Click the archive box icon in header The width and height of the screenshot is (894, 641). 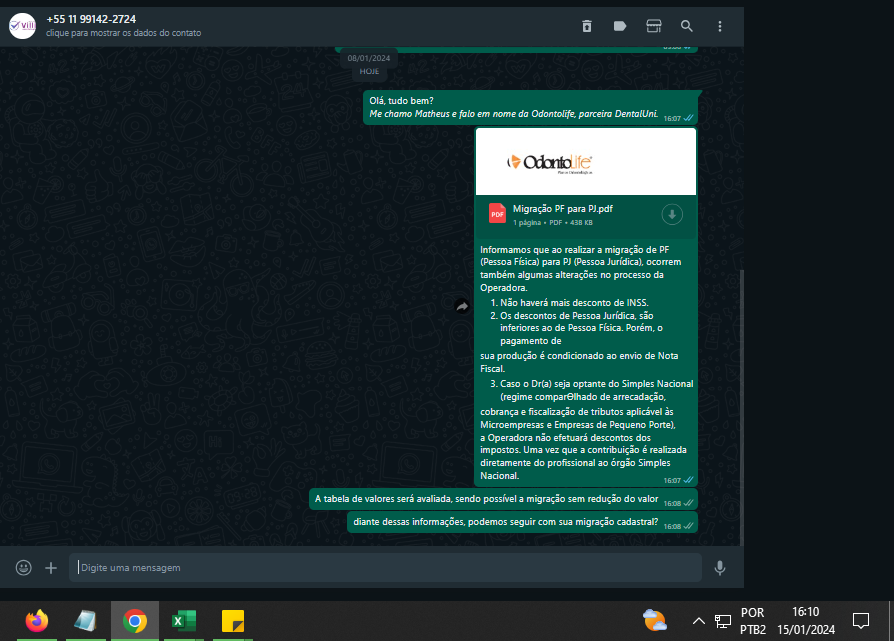653,26
